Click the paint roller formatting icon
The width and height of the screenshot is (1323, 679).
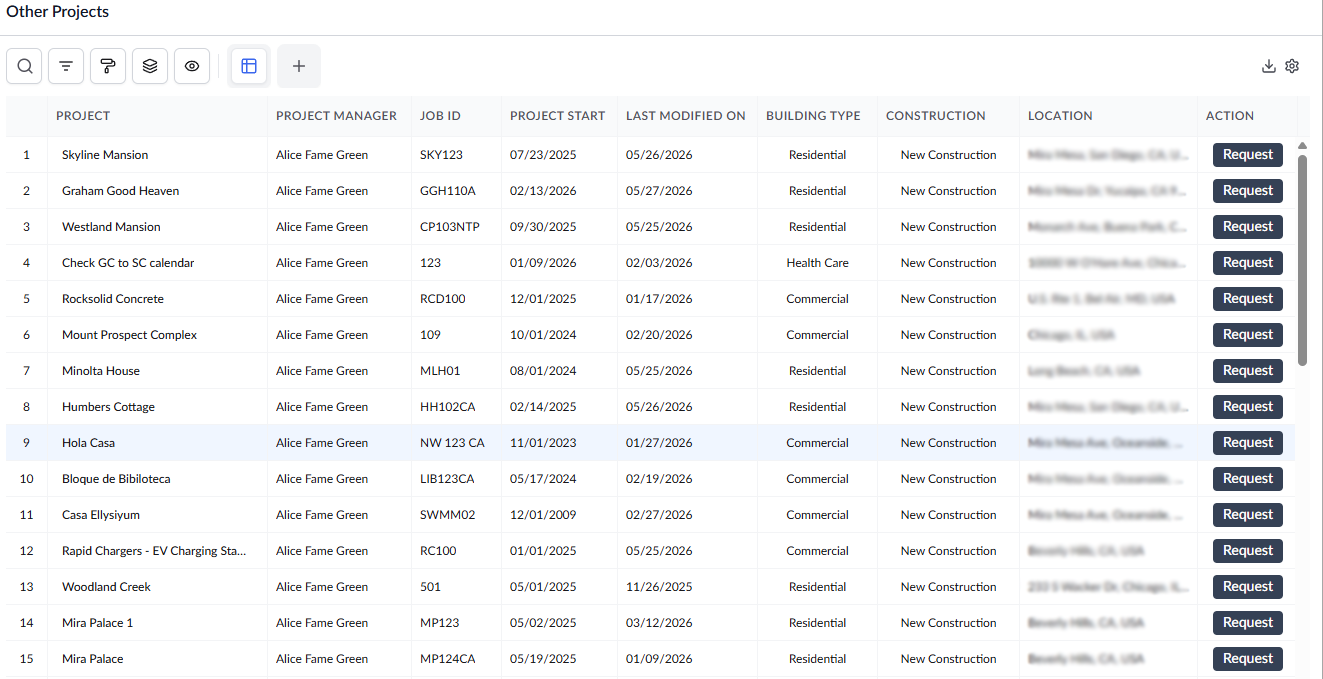click(108, 66)
